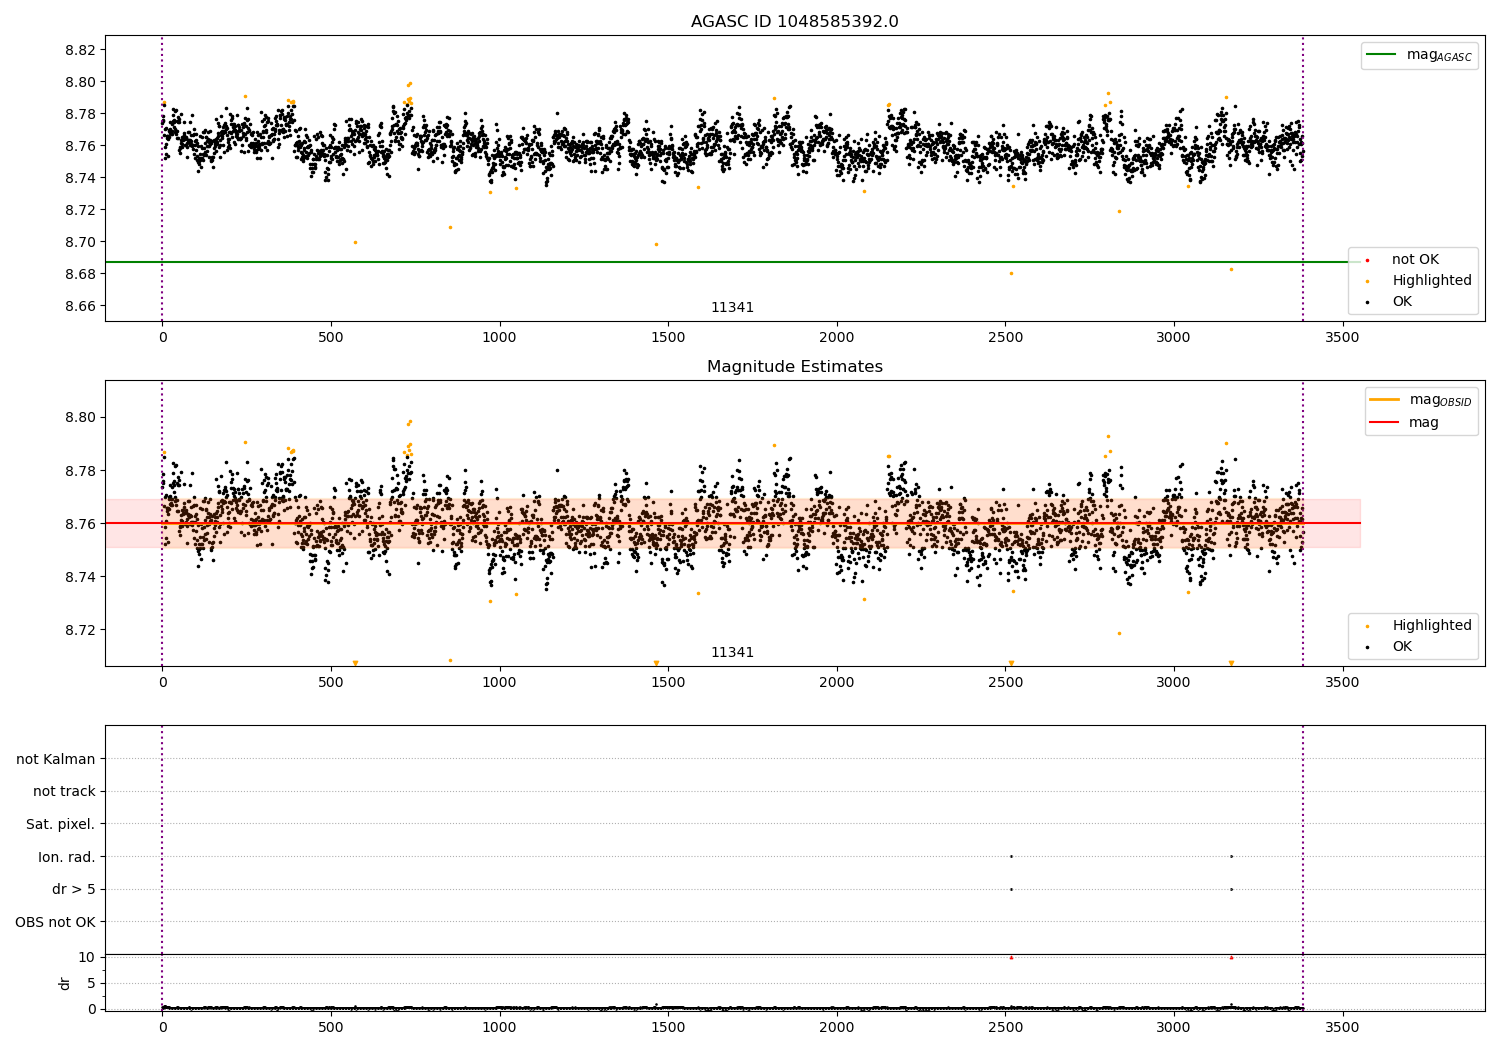Click the dr > 5 marker near 2500
1500x1050 pixels.
point(1011,889)
